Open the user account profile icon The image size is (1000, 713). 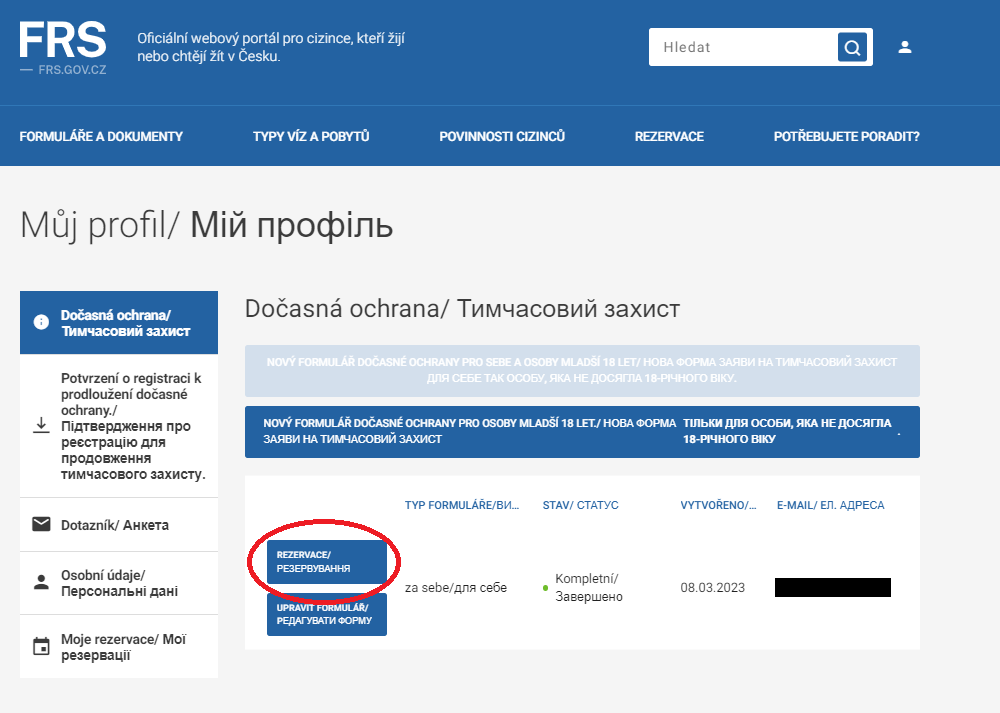905,47
